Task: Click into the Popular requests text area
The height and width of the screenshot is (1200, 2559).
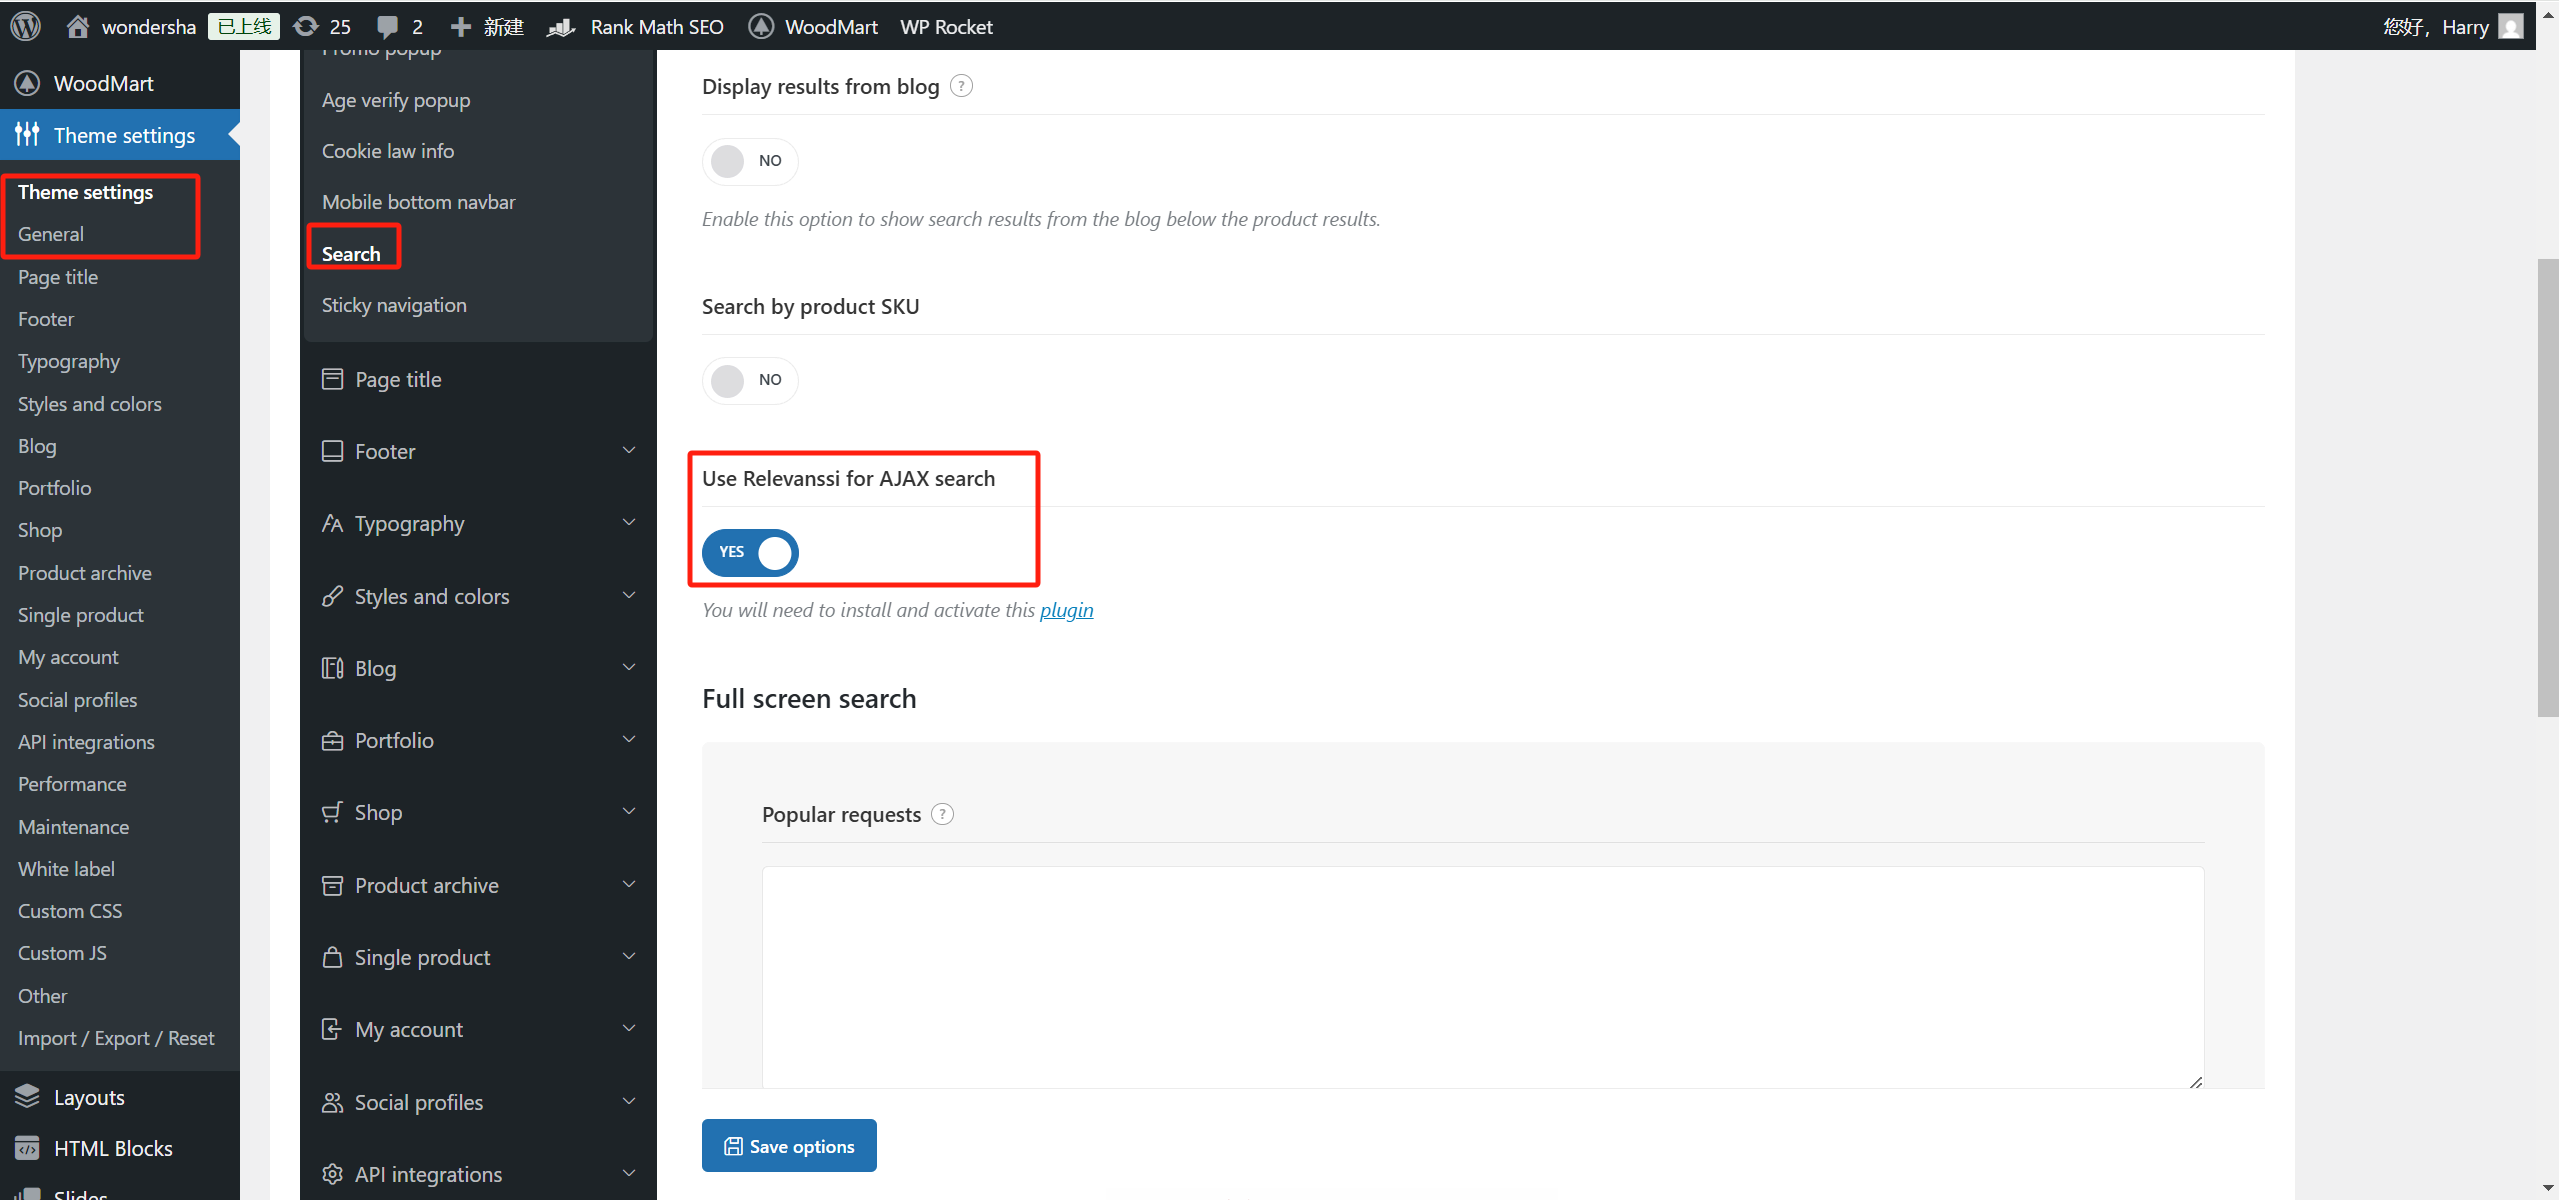Action: pos(1482,976)
